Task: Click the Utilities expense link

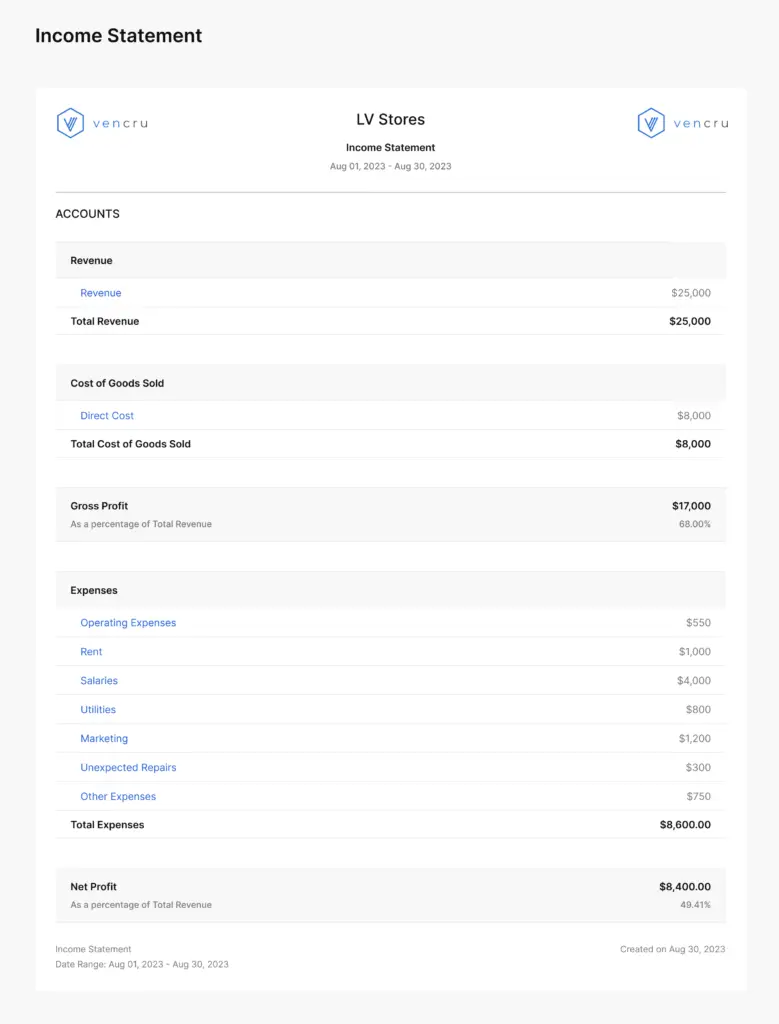Action: point(98,710)
